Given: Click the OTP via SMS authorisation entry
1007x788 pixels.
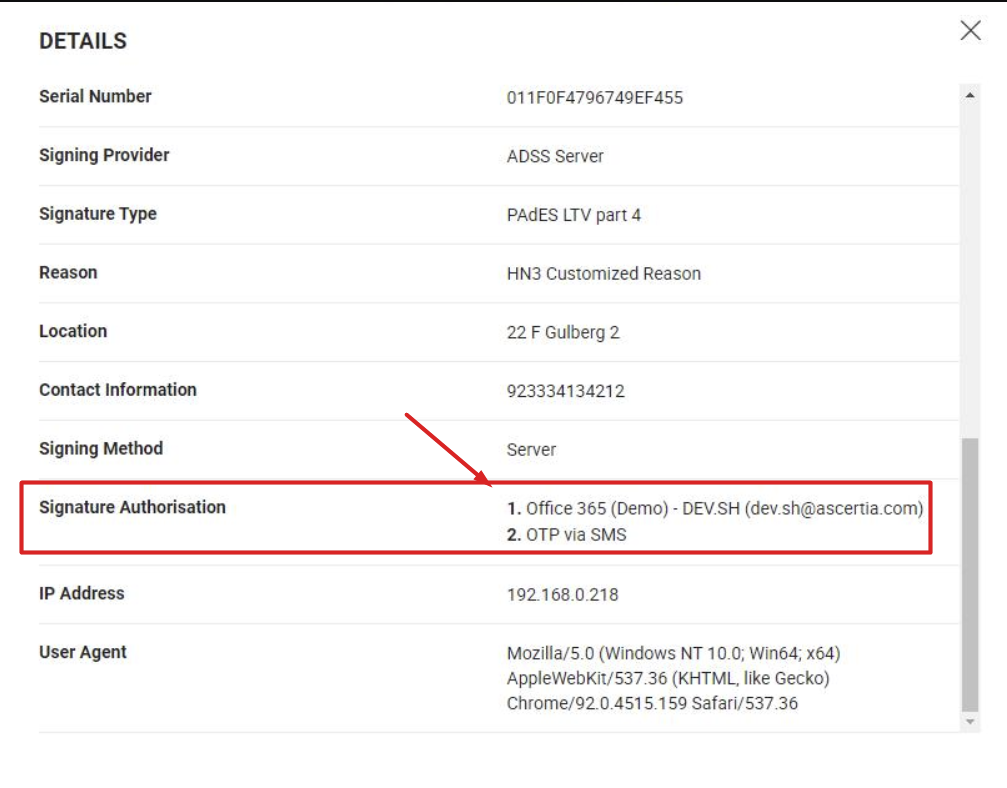Looking at the screenshot, I should point(567,534).
